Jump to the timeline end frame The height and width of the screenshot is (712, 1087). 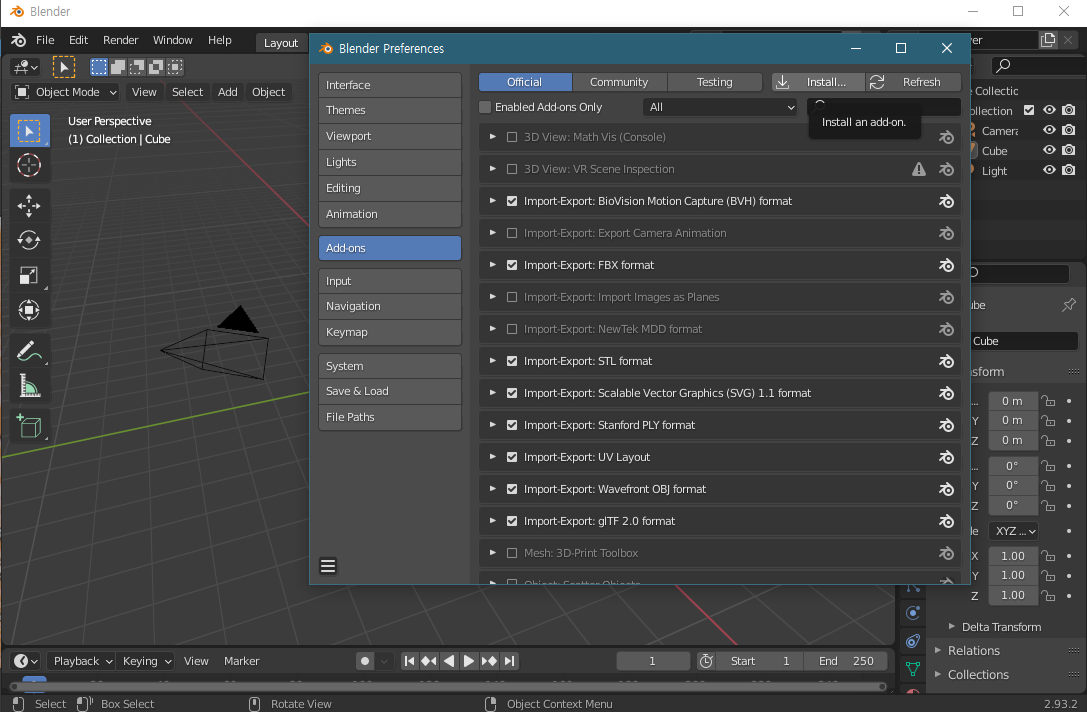(x=510, y=661)
